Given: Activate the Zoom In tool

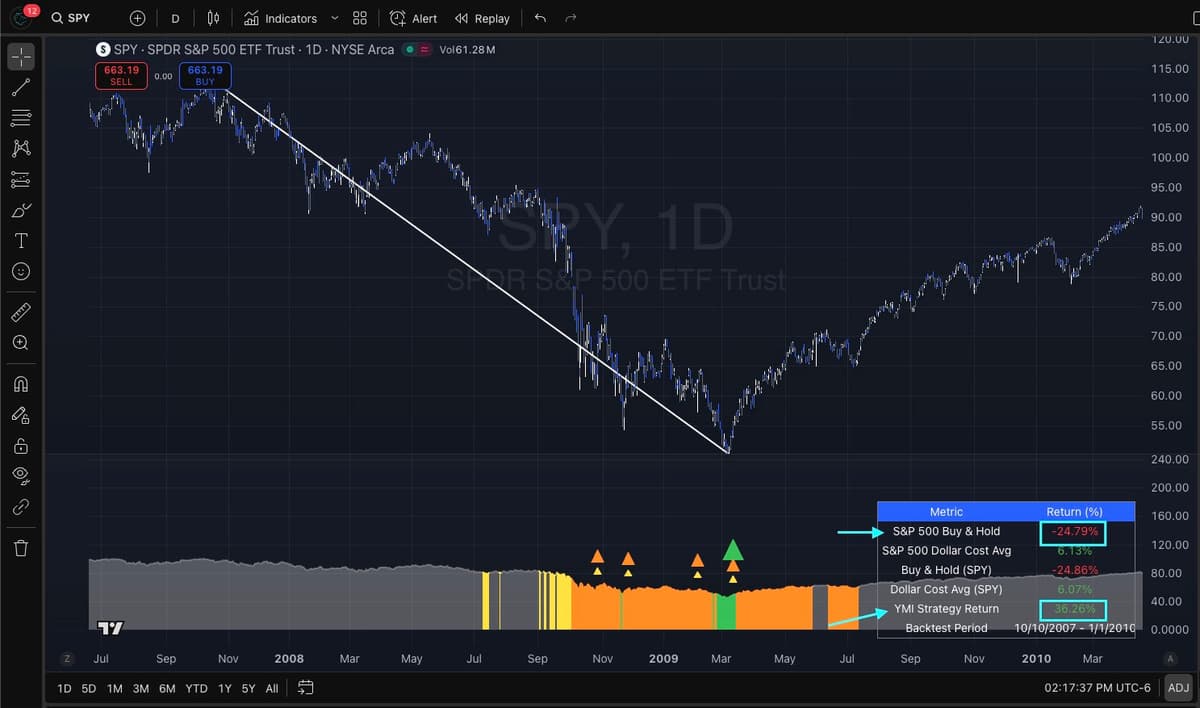Looking at the screenshot, I should click(21, 342).
